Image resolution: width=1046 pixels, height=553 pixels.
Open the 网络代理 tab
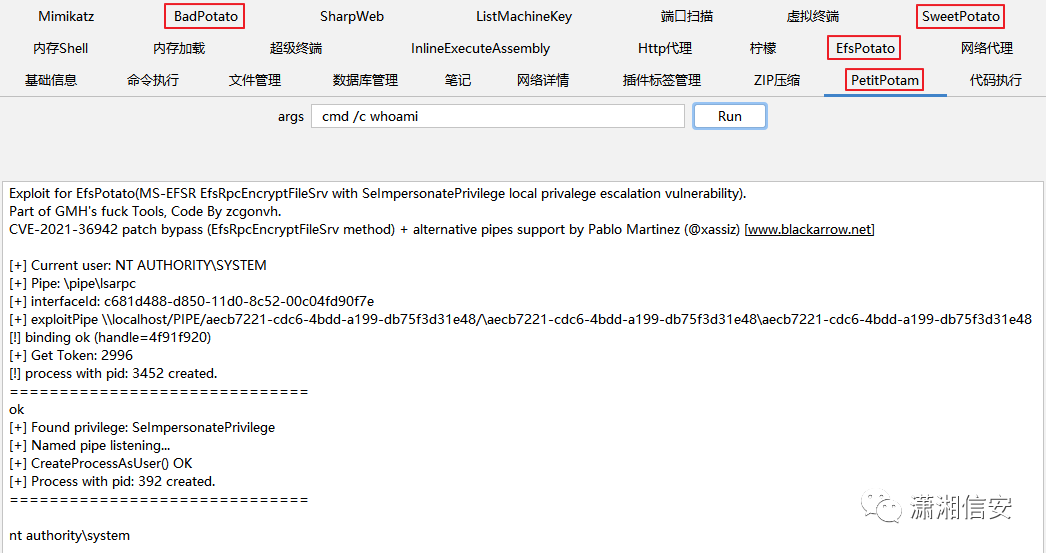click(x=987, y=48)
